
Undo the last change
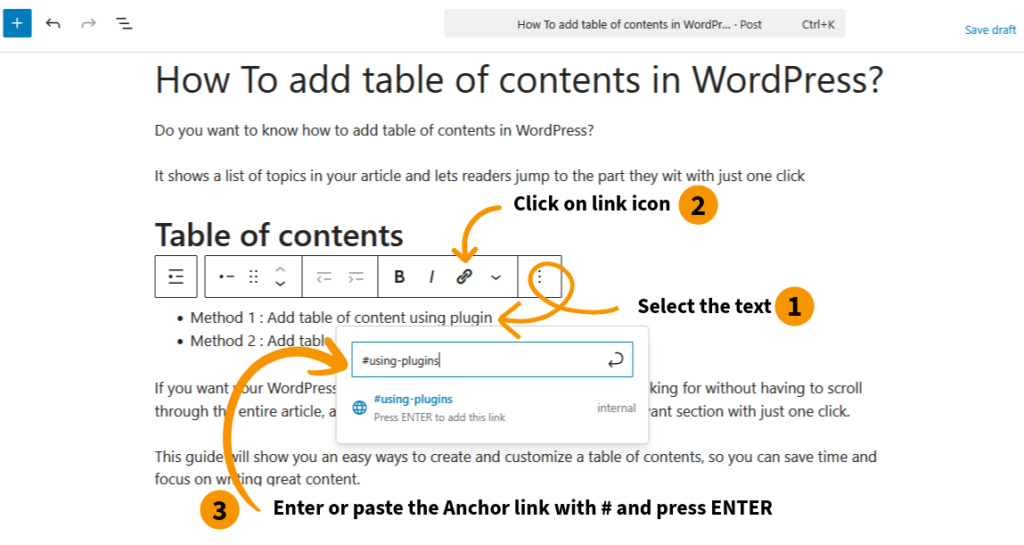(x=53, y=23)
